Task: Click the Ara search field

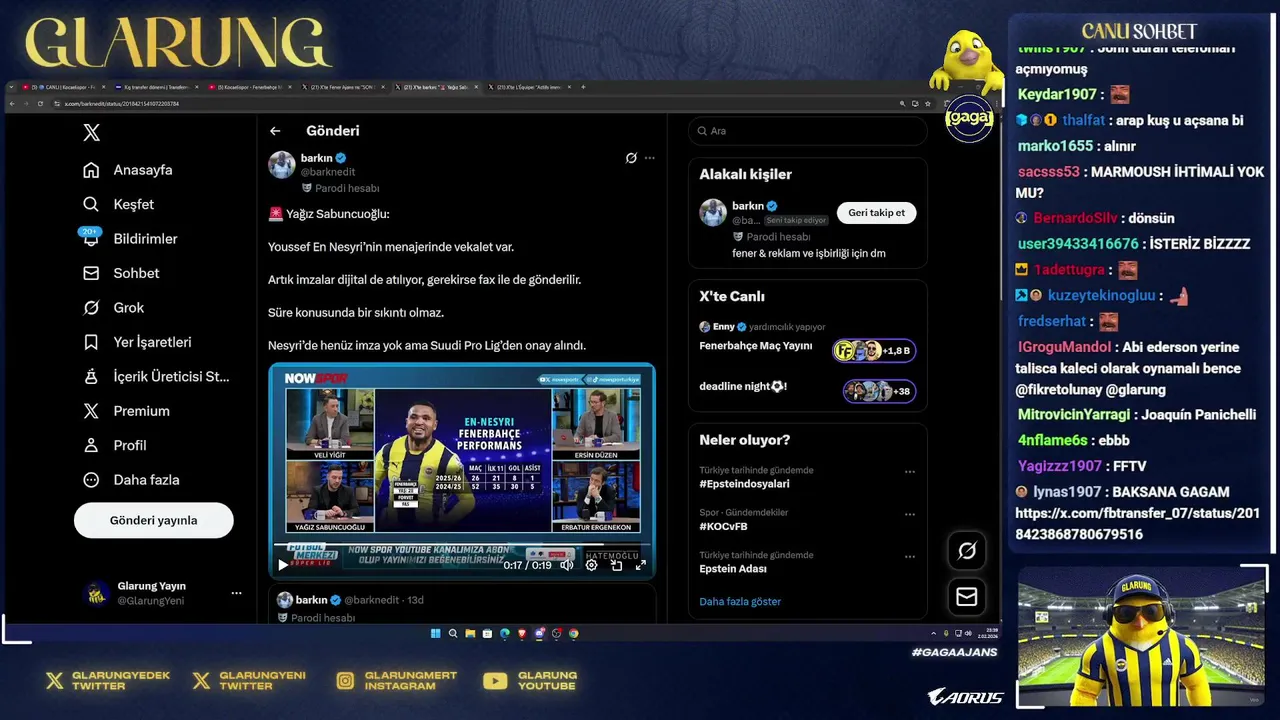Action: click(x=808, y=131)
